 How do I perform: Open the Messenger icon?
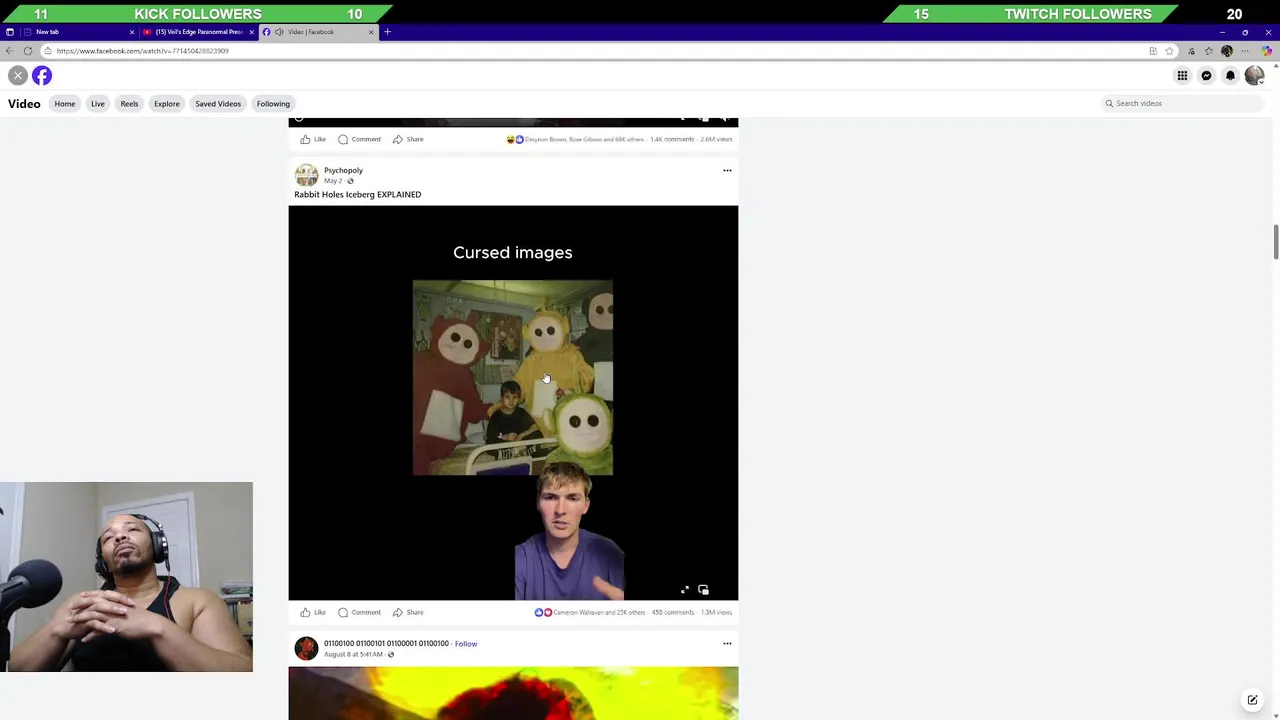(1206, 76)
